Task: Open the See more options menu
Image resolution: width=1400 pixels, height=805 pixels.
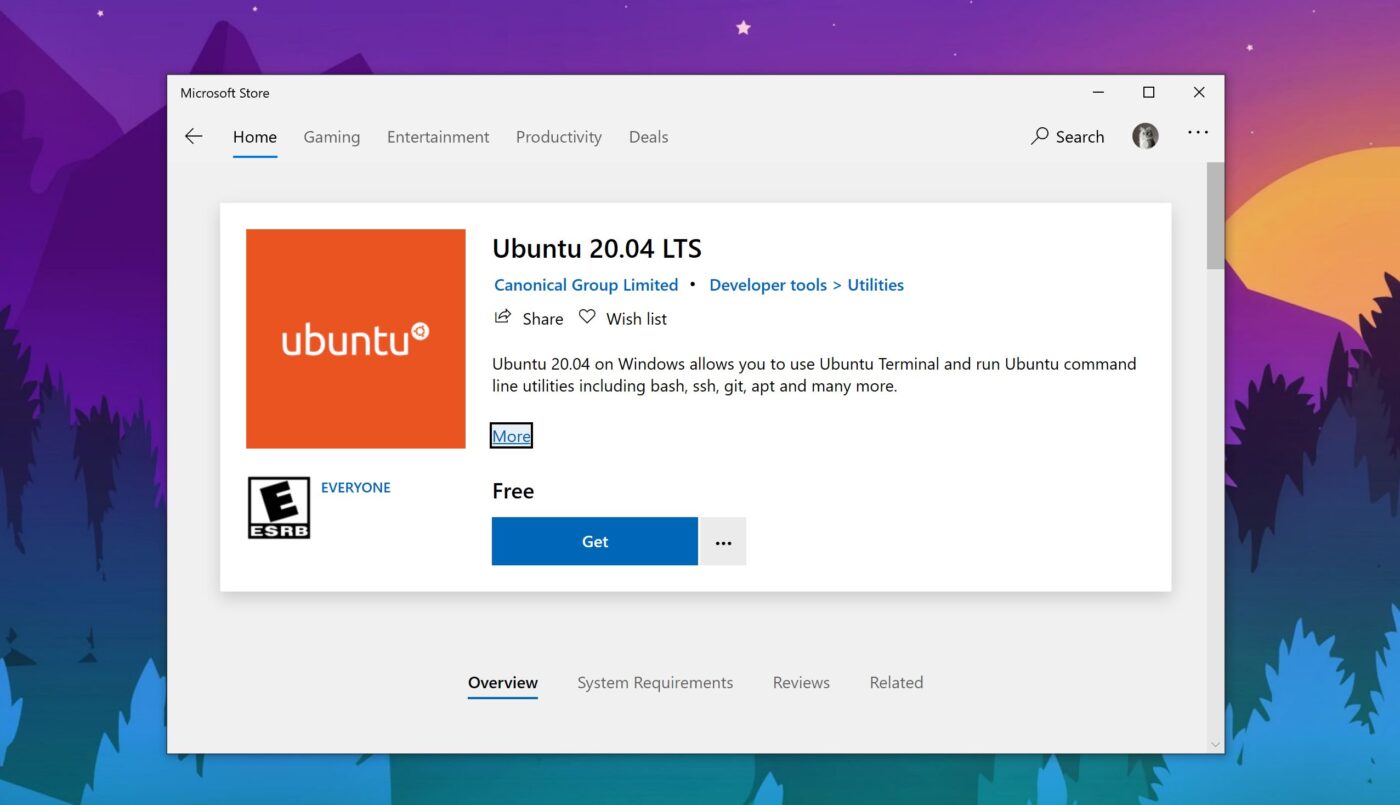Action: pos(1197,132)
